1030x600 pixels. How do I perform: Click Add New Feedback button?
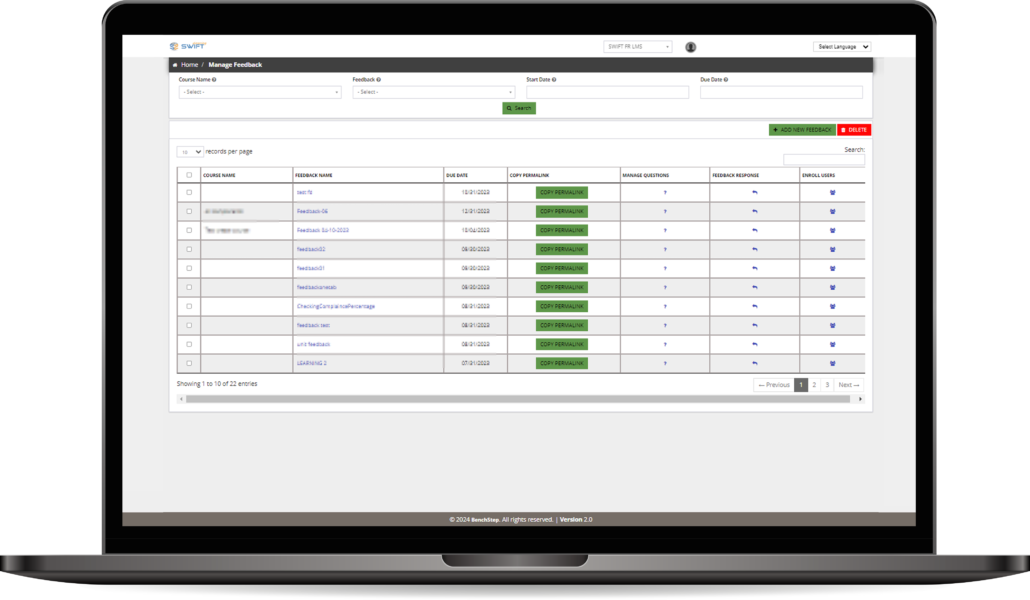(802, 130)
